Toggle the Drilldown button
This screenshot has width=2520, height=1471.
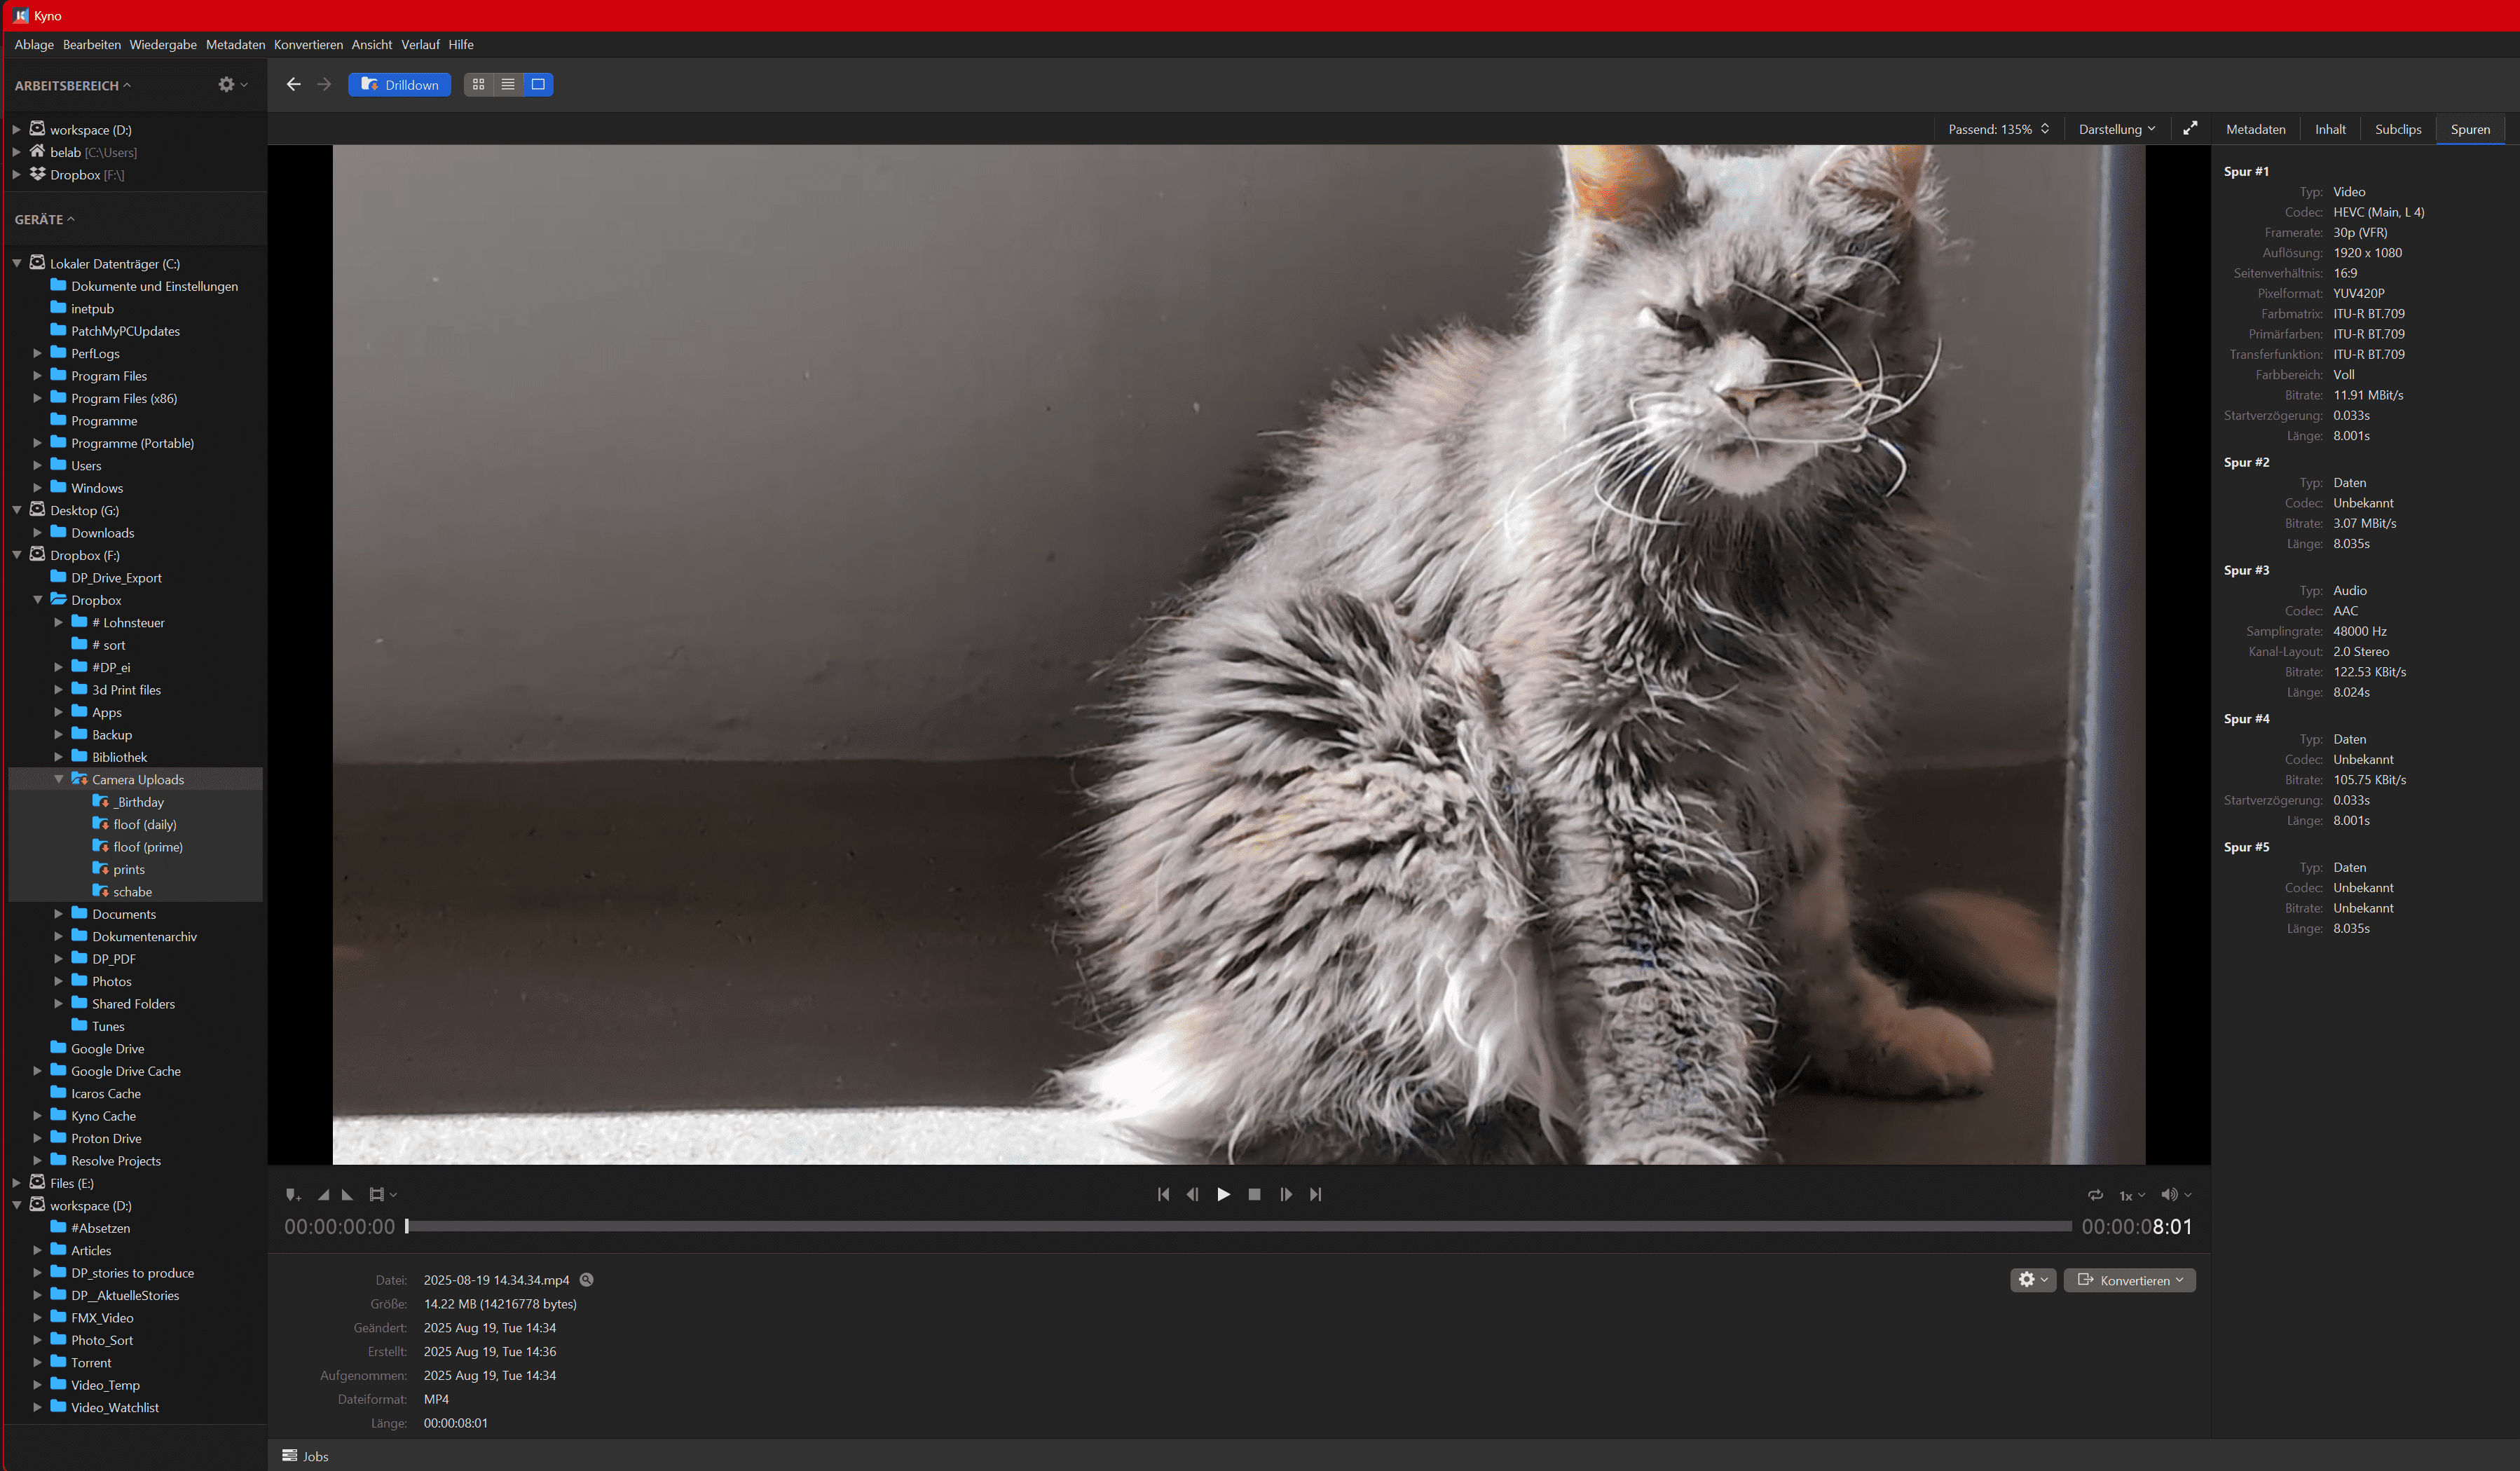click(x=399, y=85)
